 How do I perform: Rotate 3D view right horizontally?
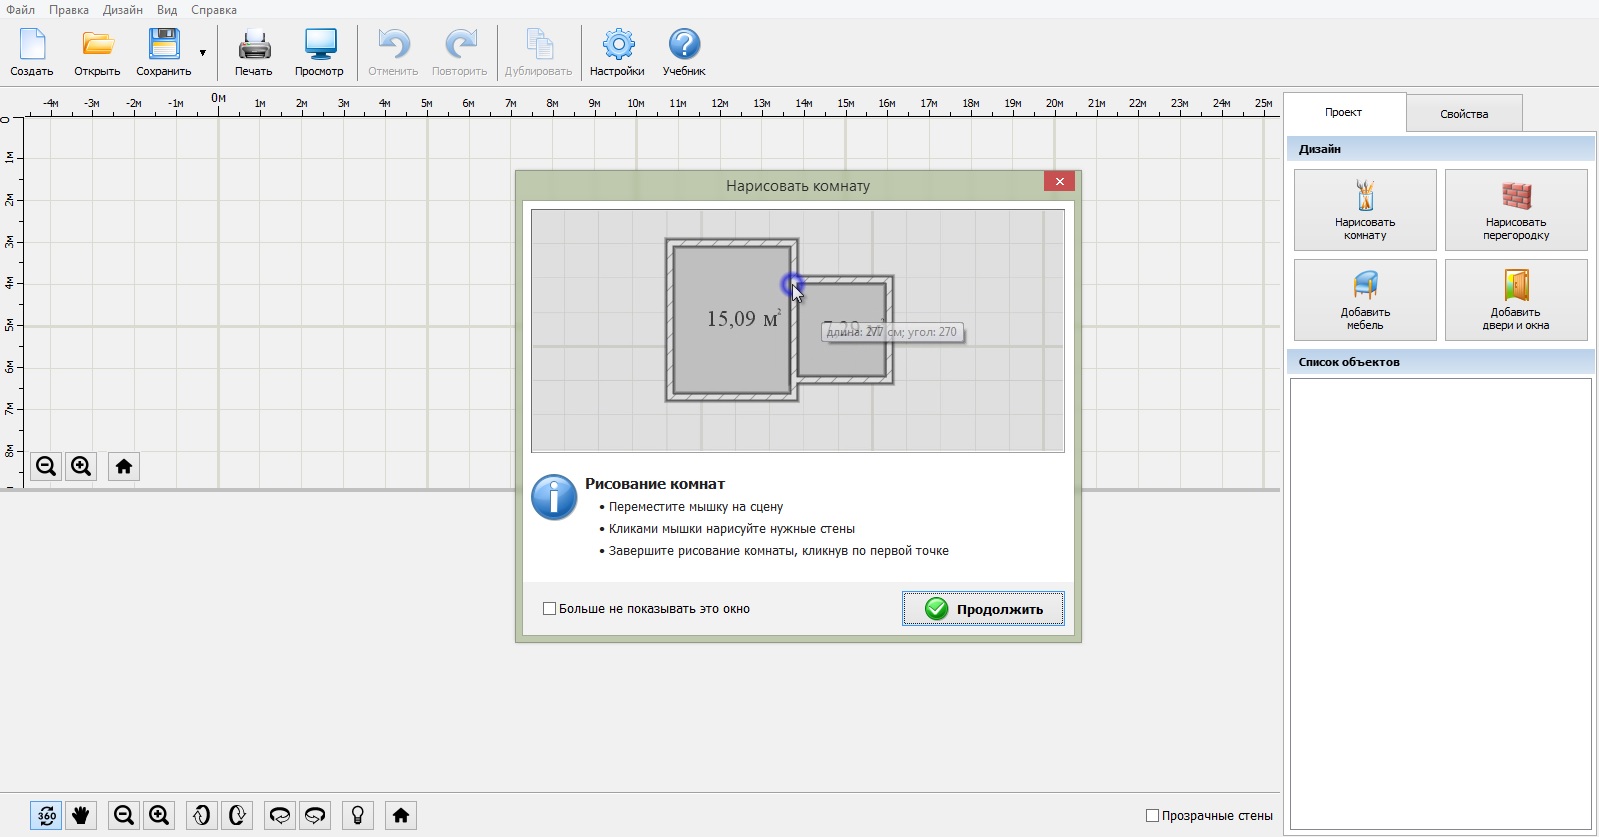(x=315, y=815)
